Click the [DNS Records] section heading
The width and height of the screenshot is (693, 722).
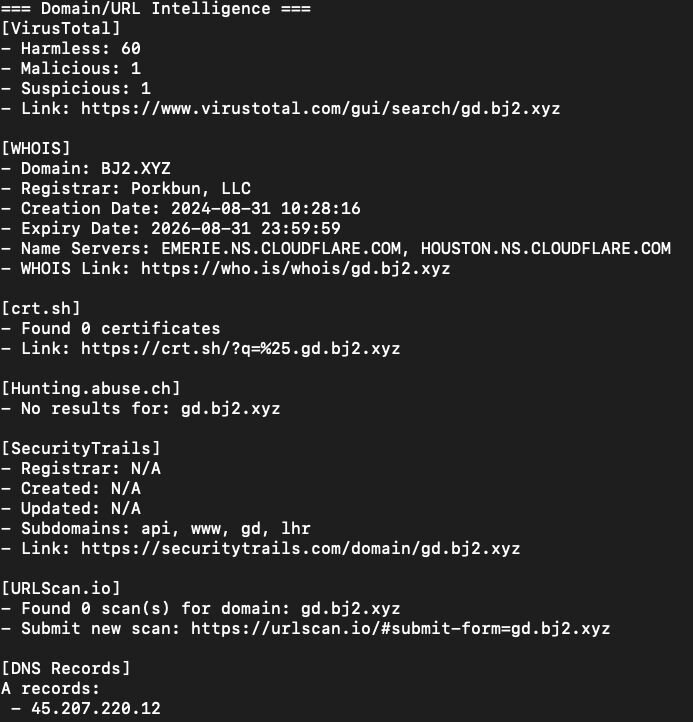tap(65, 668)
